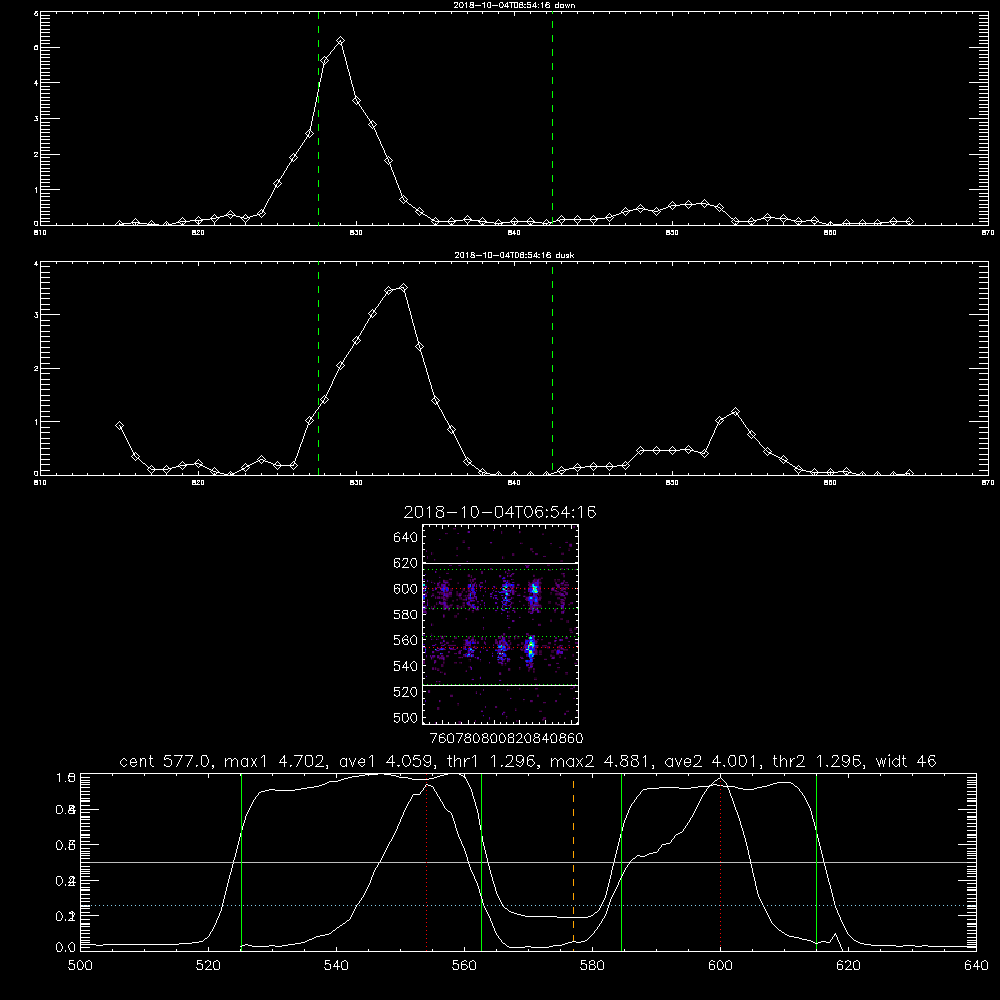The height and width of the screenshot is (1000, 1000).
Task: Click the green boundary line near 615 in the bottom plot
Action: (x=816, y=861)
